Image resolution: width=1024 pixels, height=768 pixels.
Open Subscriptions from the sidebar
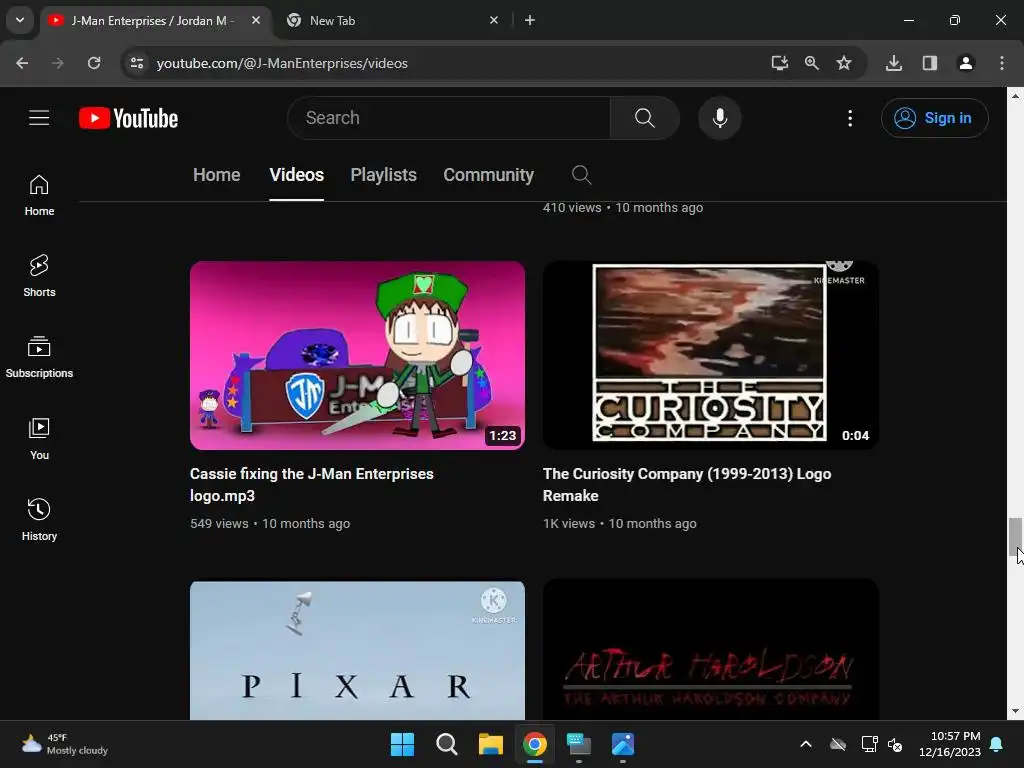39,357
